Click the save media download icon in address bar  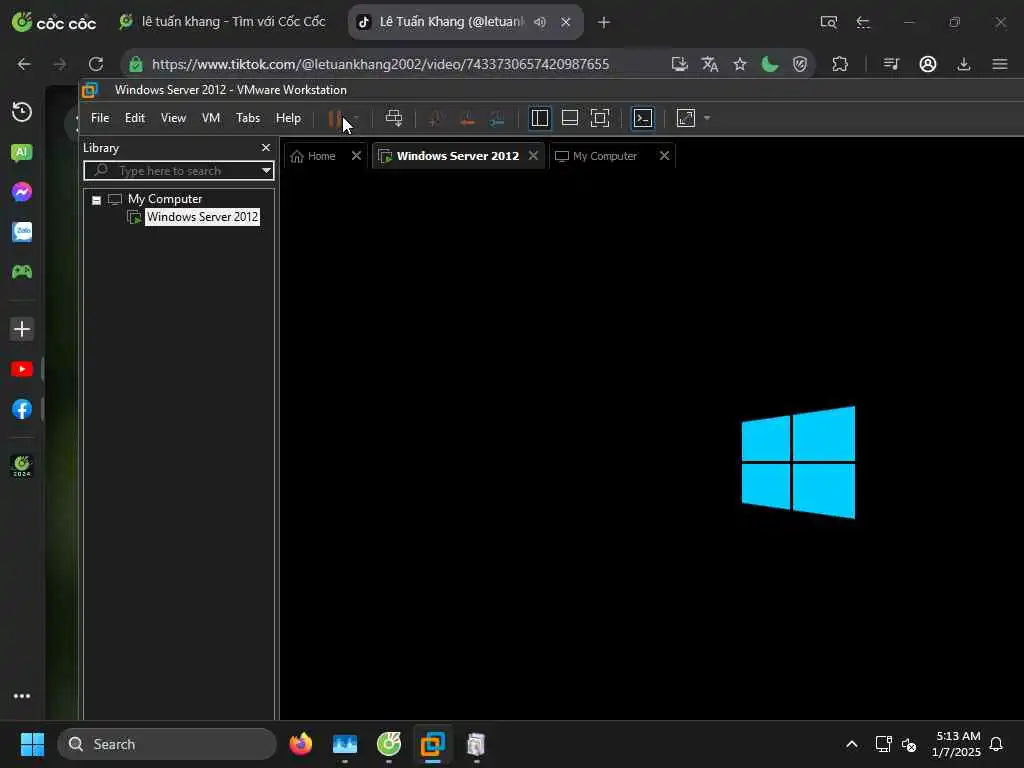(679, 64)
